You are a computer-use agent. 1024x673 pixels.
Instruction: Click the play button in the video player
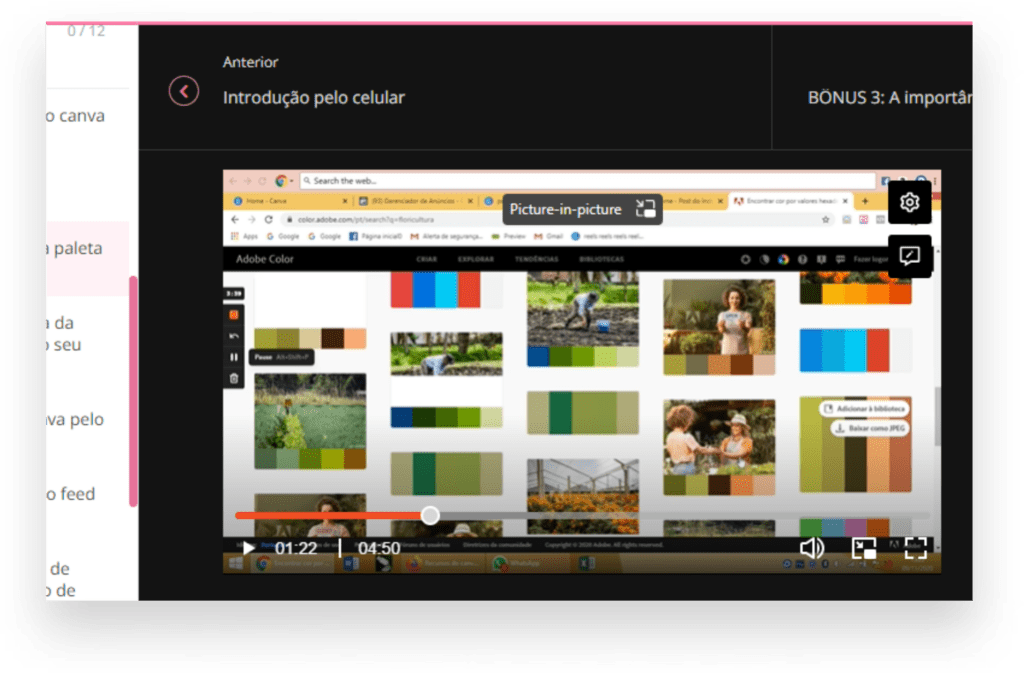coord(248,548)
